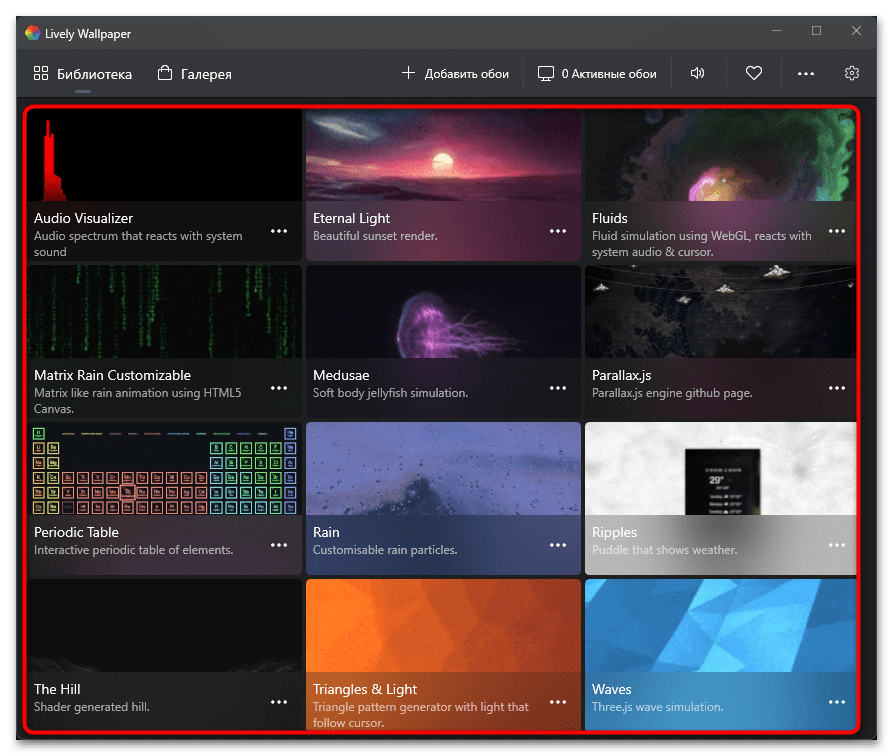Open the Активные обои panel

597,73
